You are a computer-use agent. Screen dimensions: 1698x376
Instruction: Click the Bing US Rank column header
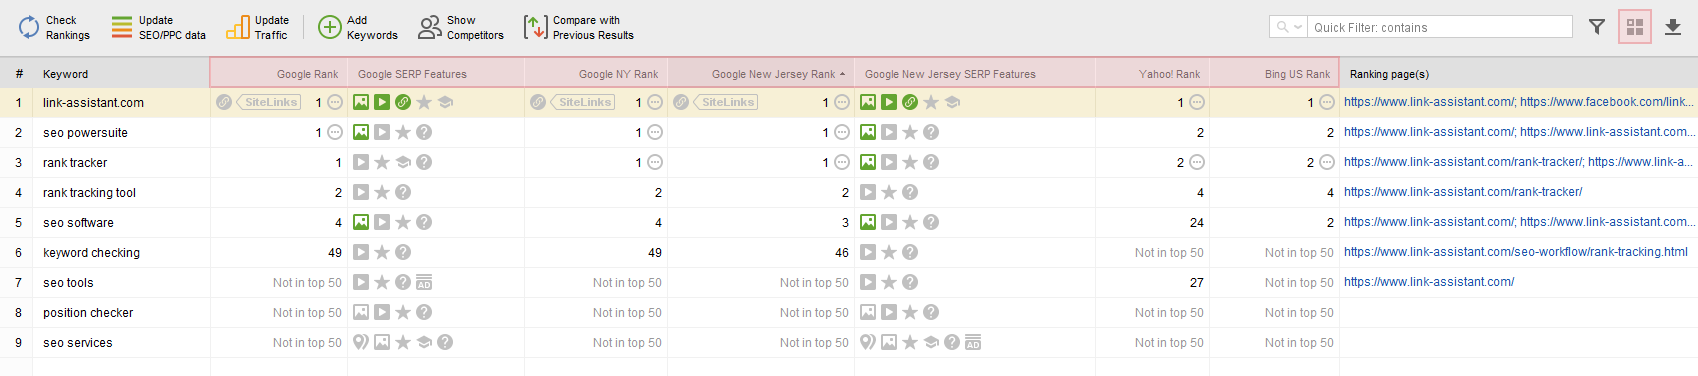point(1297,74)
